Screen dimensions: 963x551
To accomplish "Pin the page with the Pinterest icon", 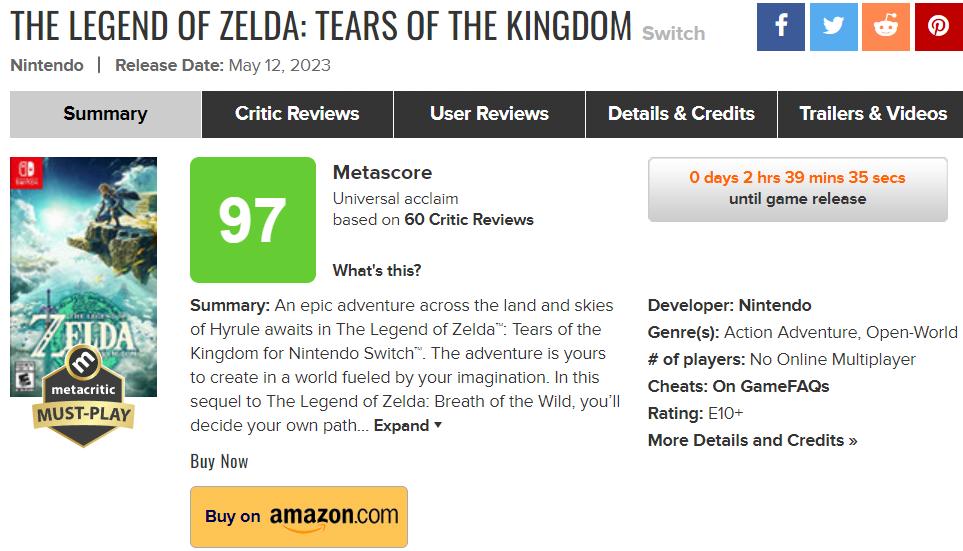I will 938,26.
